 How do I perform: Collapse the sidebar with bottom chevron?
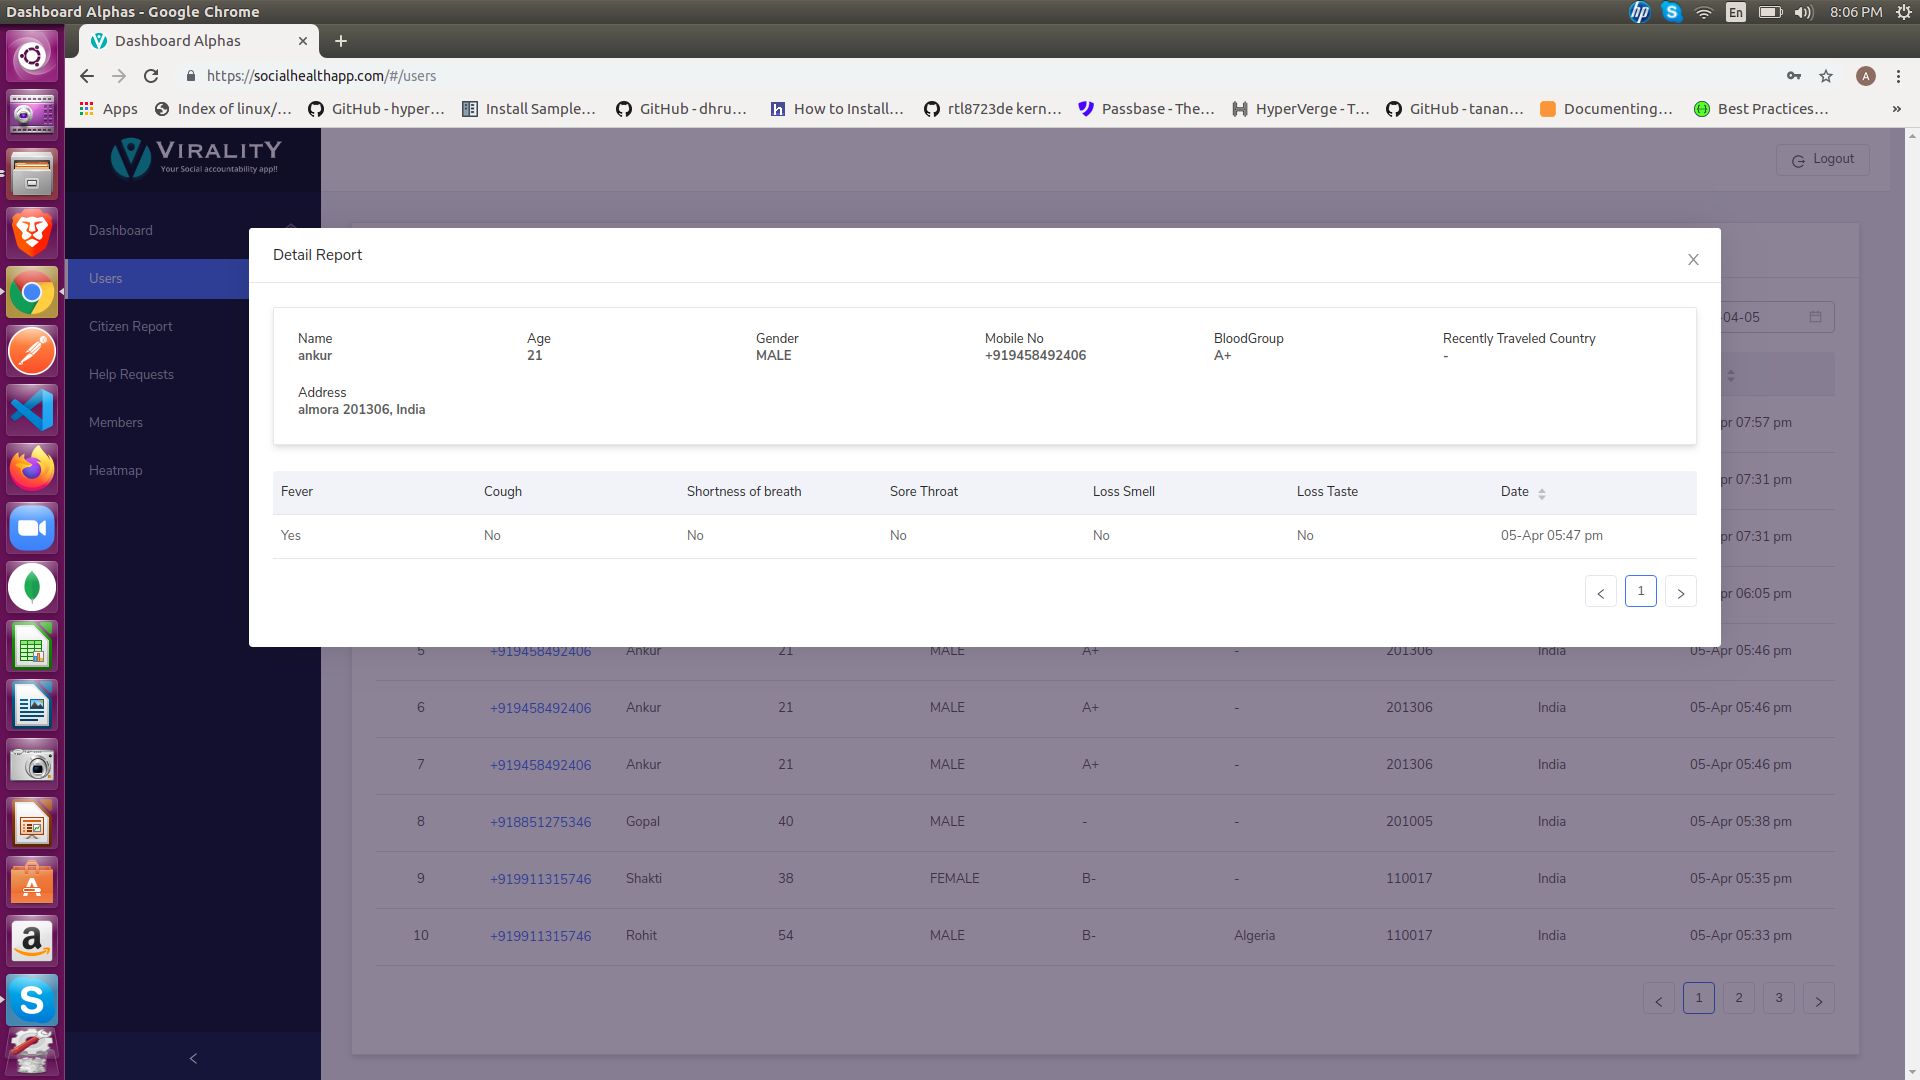point(193,1058)
